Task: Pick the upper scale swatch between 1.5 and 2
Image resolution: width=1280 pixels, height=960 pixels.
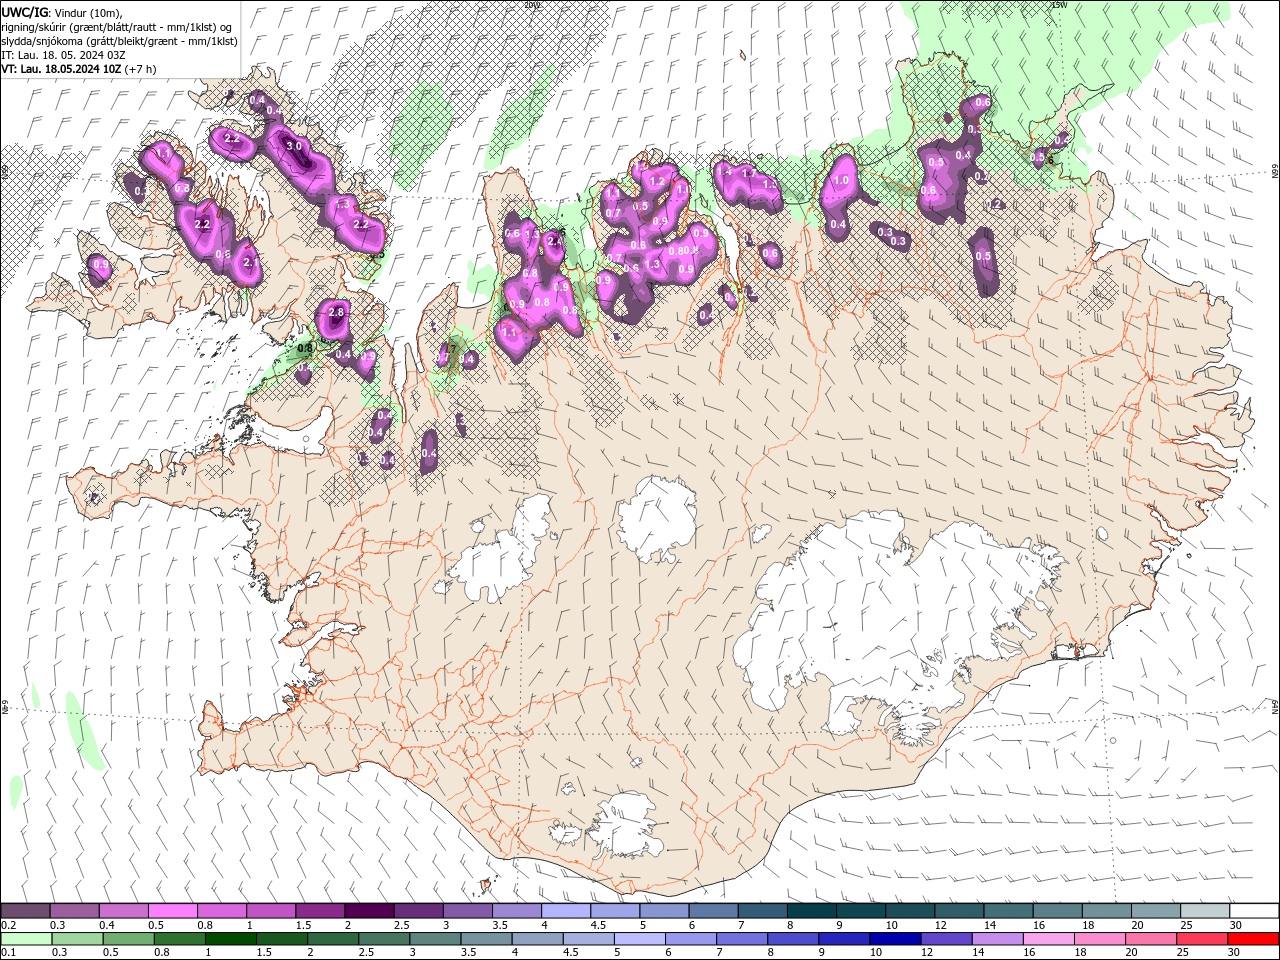Action: click(x=319, y=911)
